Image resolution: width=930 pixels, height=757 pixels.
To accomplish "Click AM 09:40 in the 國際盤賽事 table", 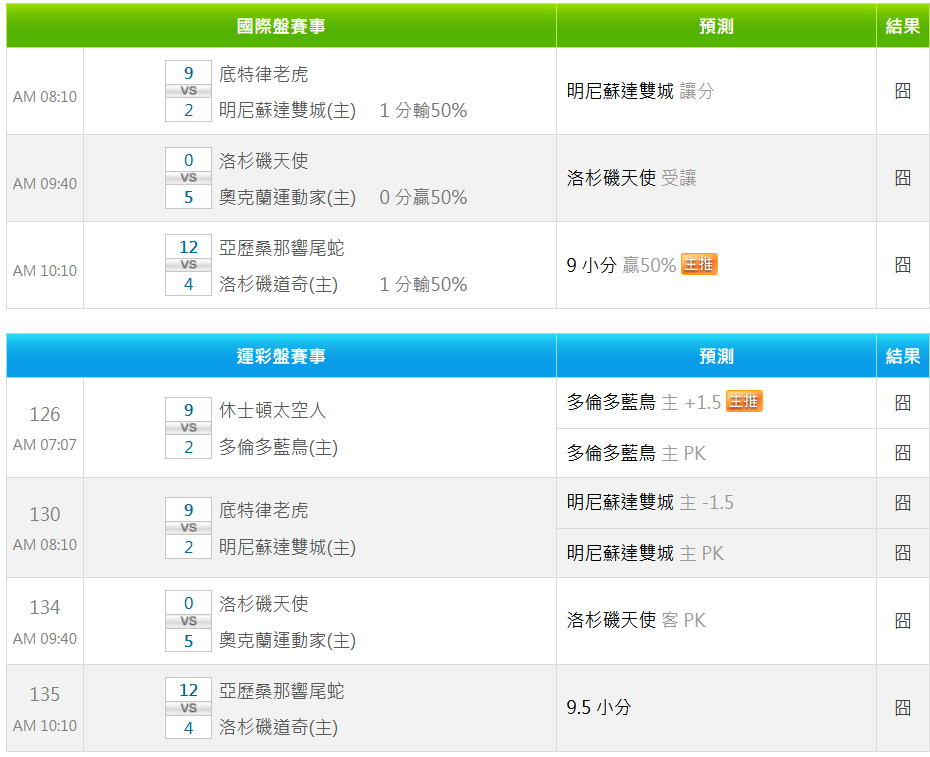I will click(x=45, y=184).
